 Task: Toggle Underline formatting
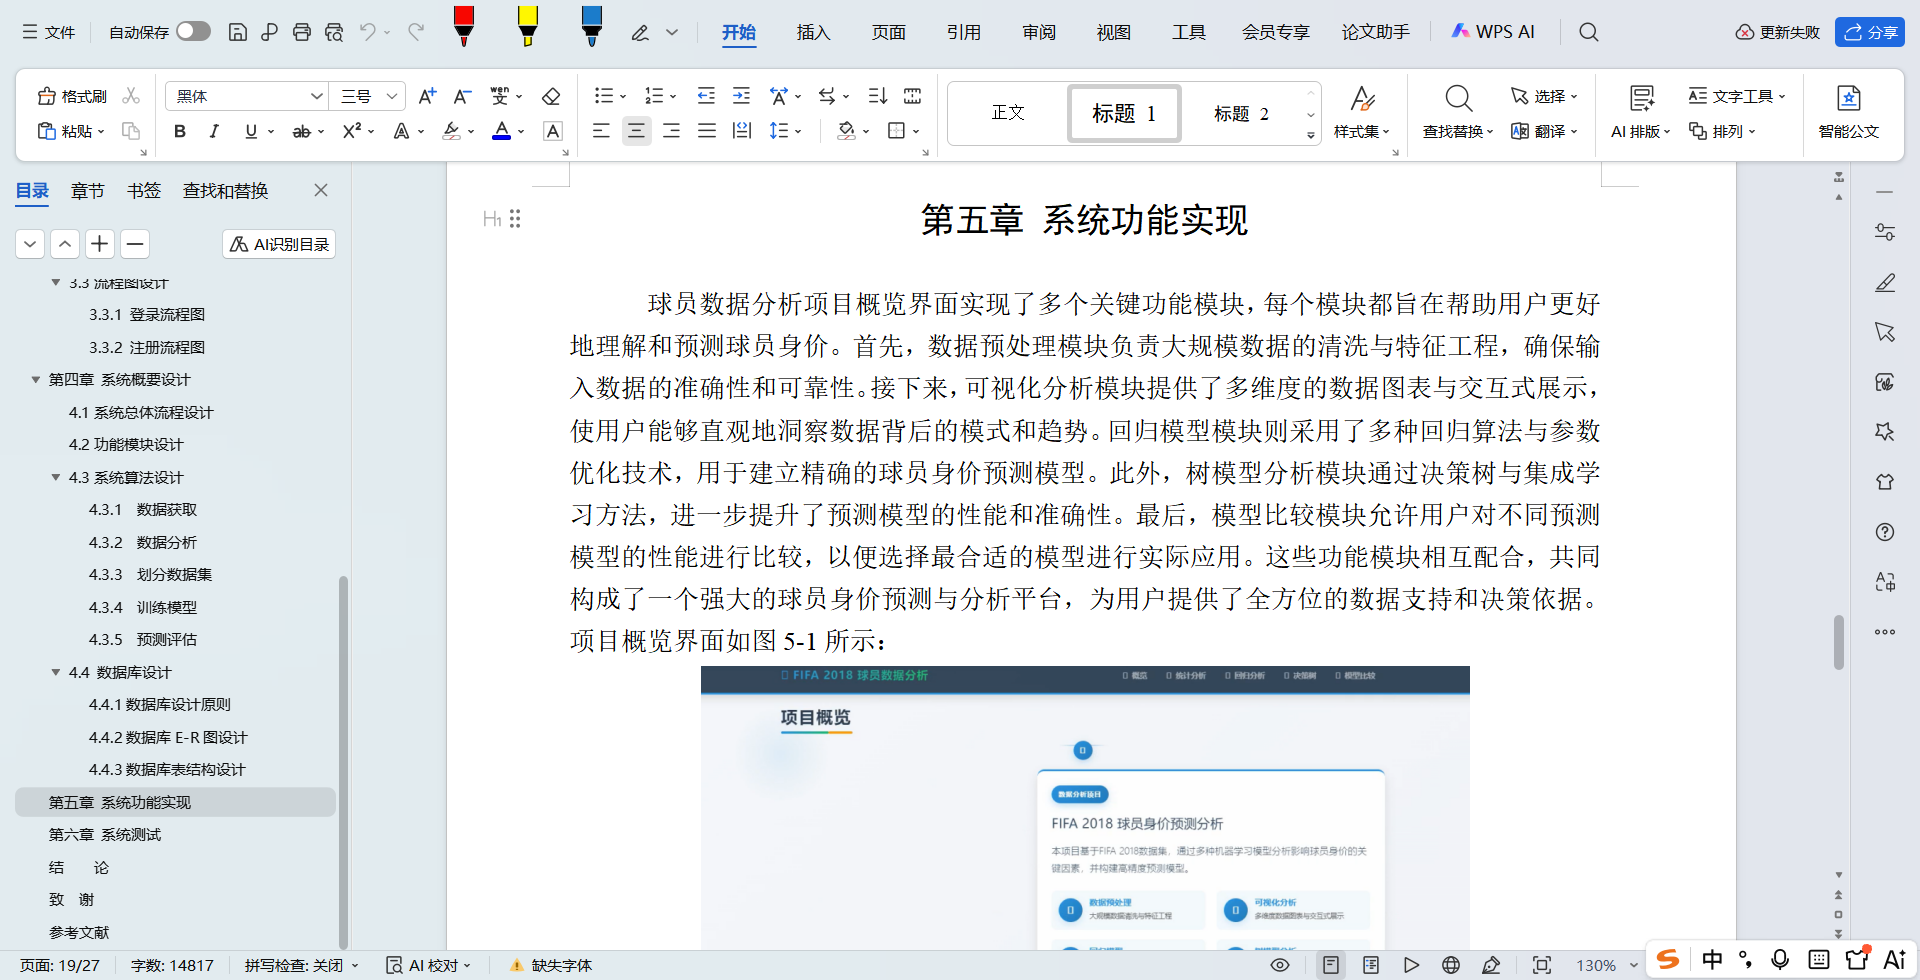250,131
